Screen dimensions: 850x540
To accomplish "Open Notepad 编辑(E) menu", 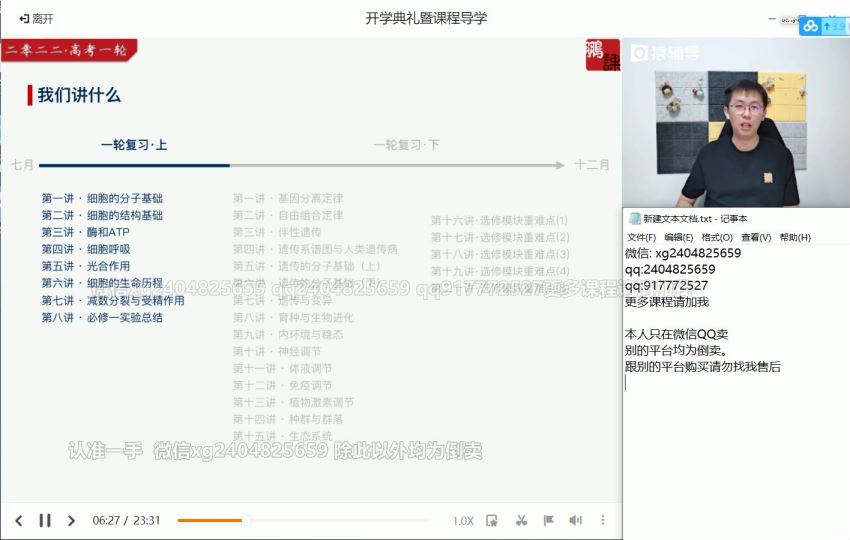I will (679, 237).
